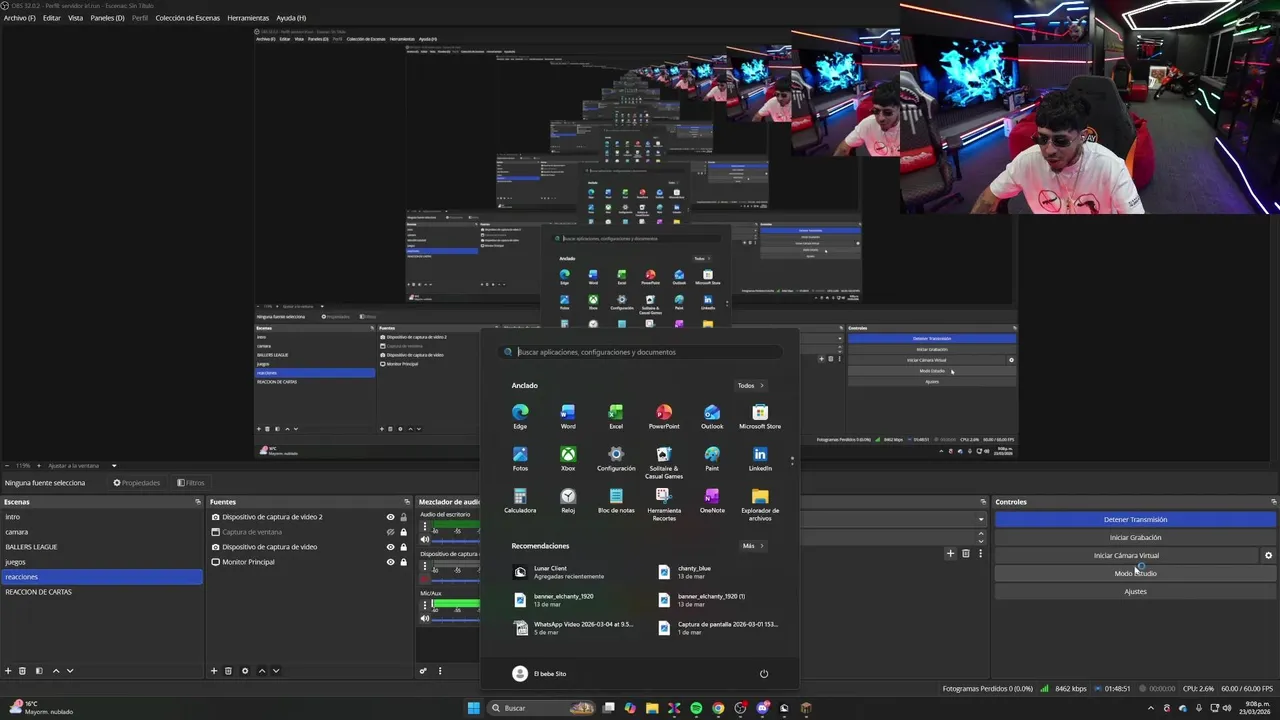Delete selected scene with trash icon in Escenas
This screenshot has height=720, width=1280.
(x=23, y=671)
